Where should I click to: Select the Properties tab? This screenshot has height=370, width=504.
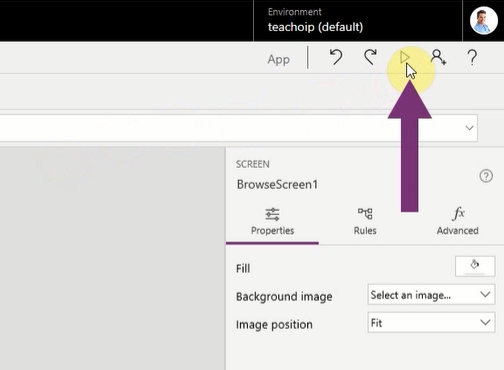(x=272, y=221)
